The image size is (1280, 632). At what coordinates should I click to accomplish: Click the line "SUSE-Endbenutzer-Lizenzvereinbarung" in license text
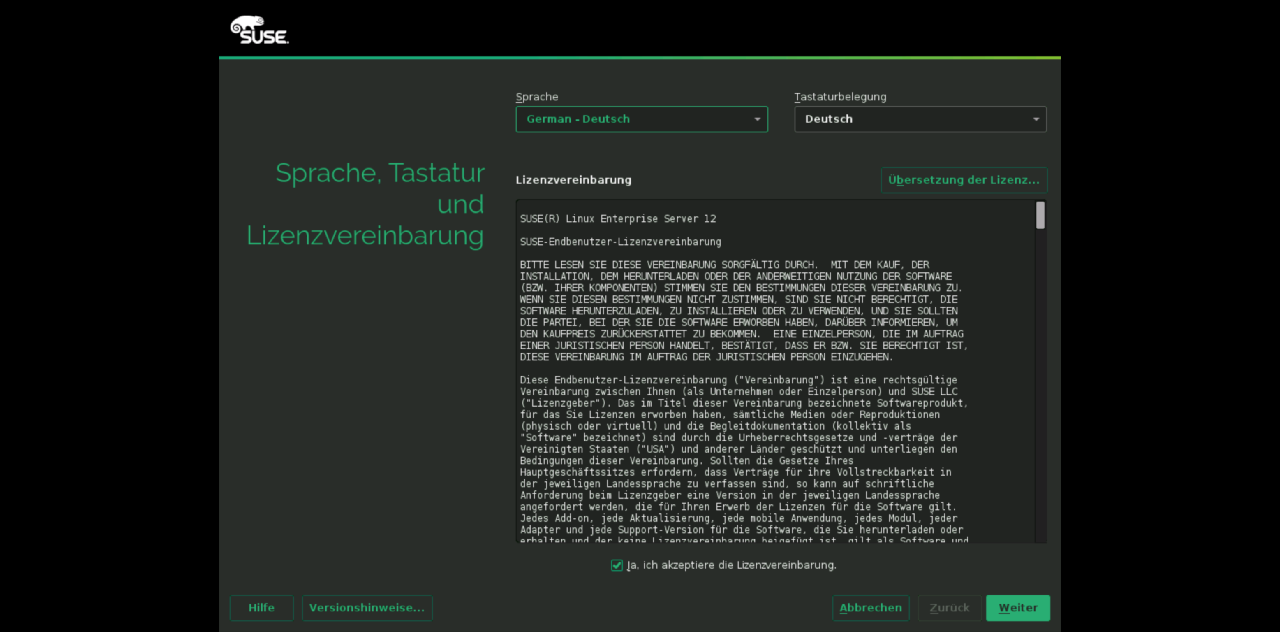point(621,242)
